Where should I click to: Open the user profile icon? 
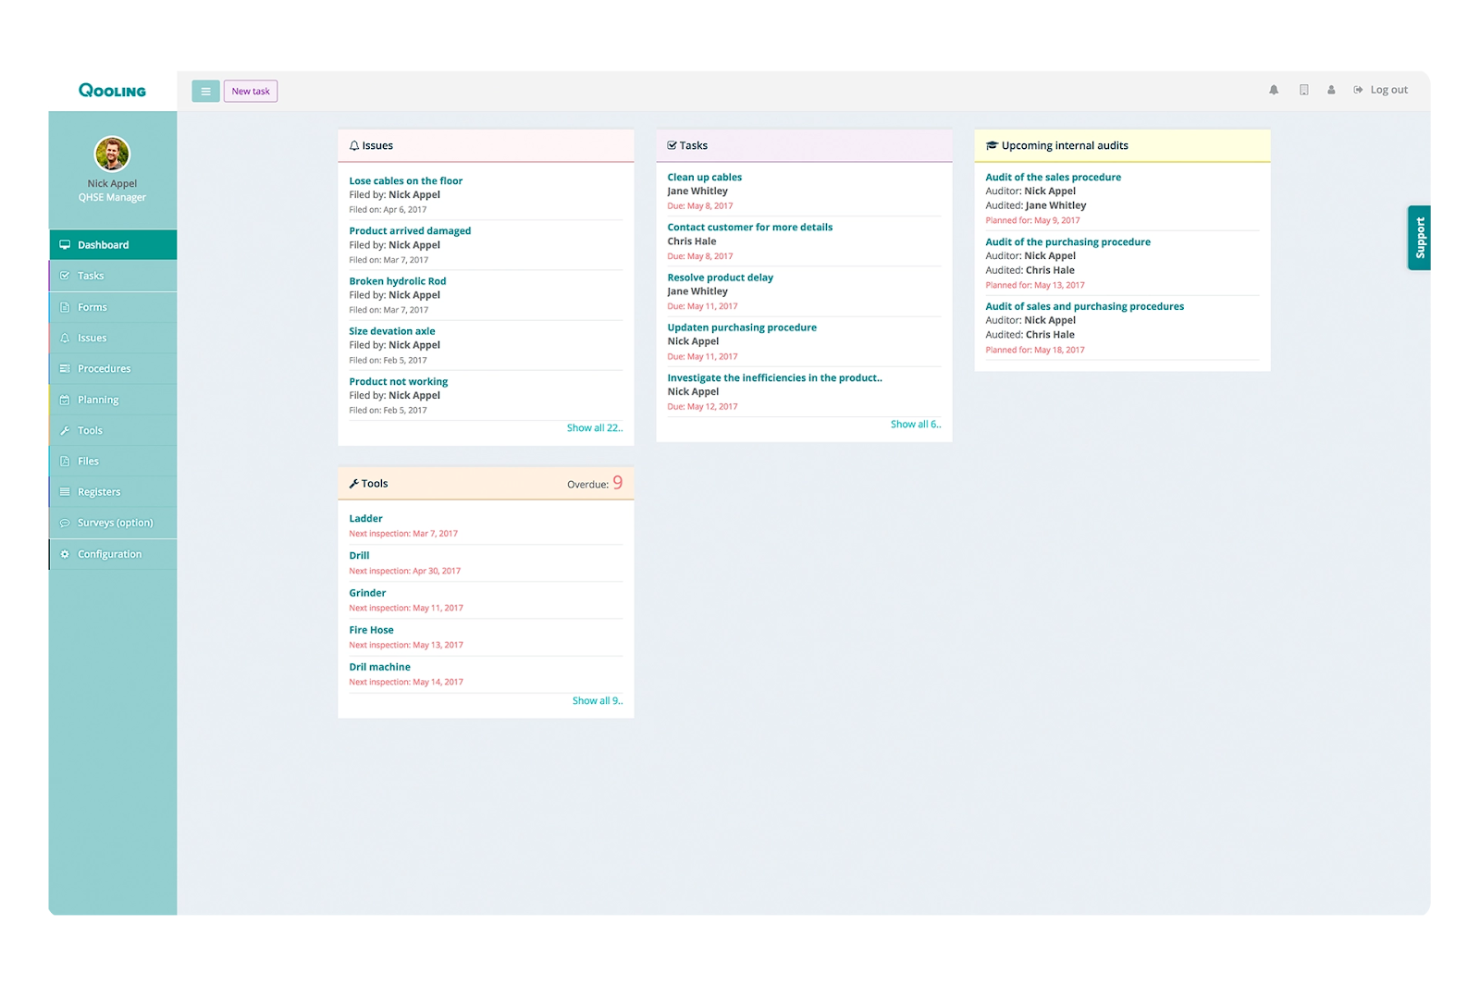[x=1330, y=89]
